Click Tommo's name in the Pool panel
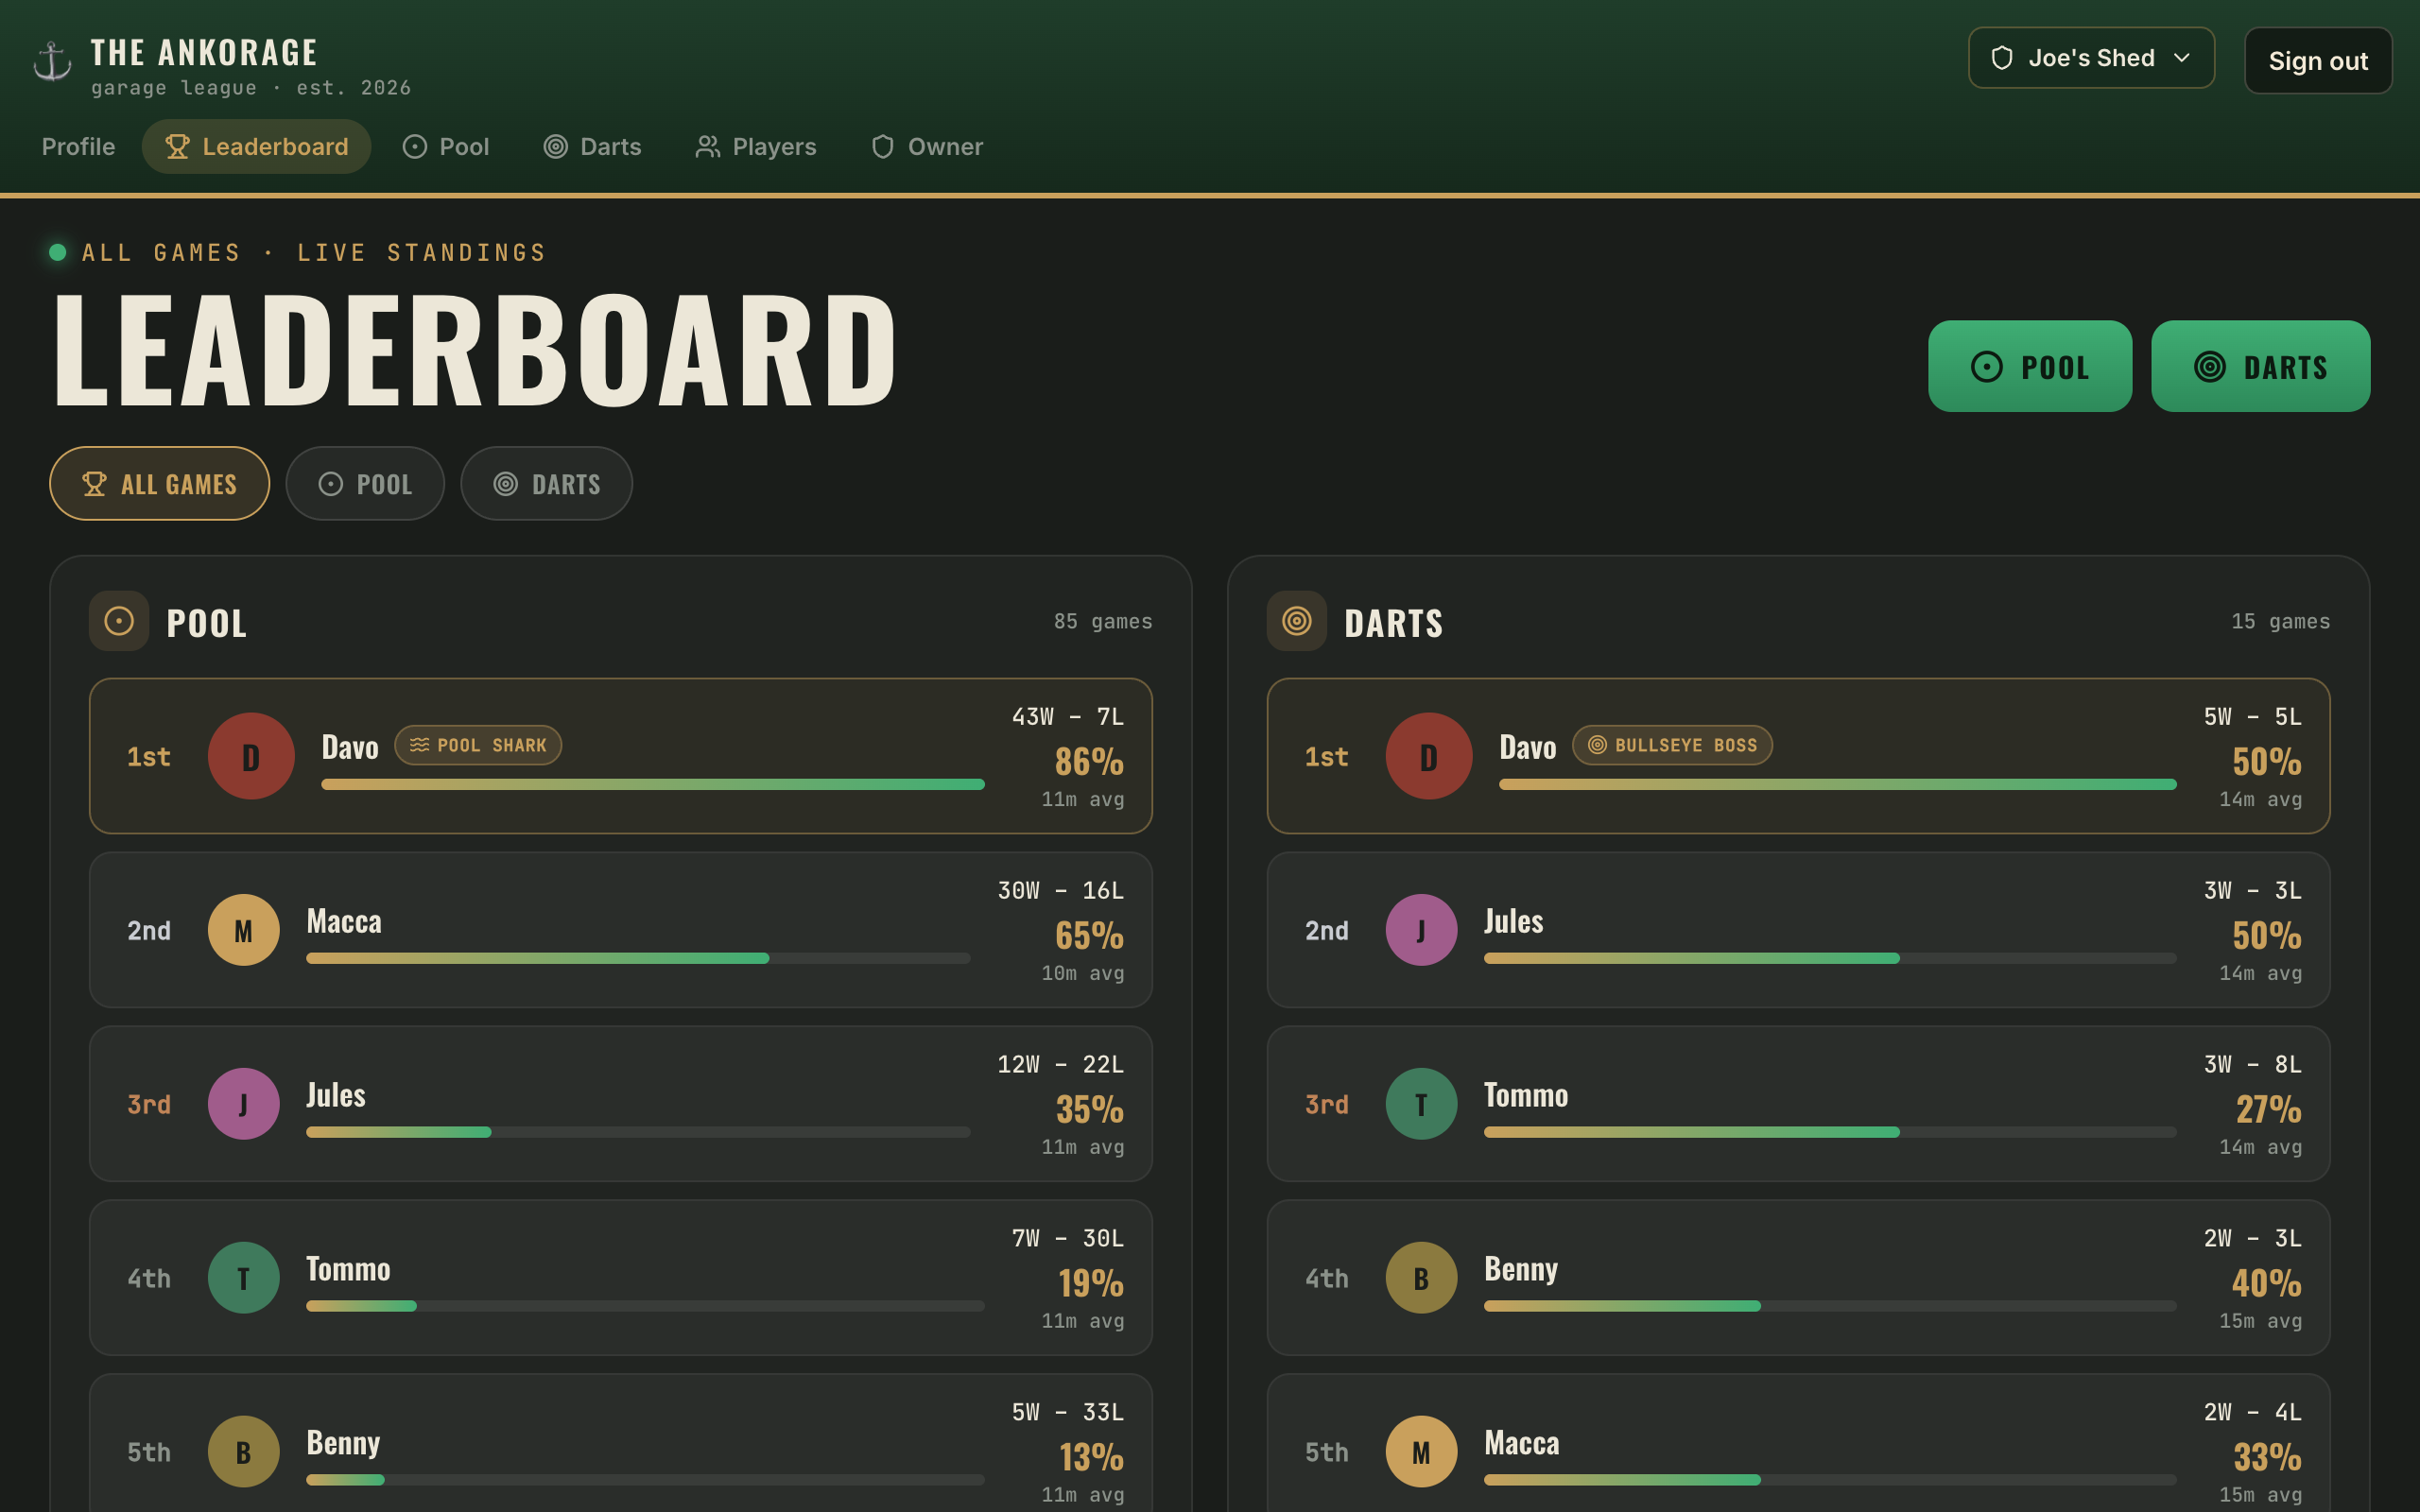 pos(348,1269)
